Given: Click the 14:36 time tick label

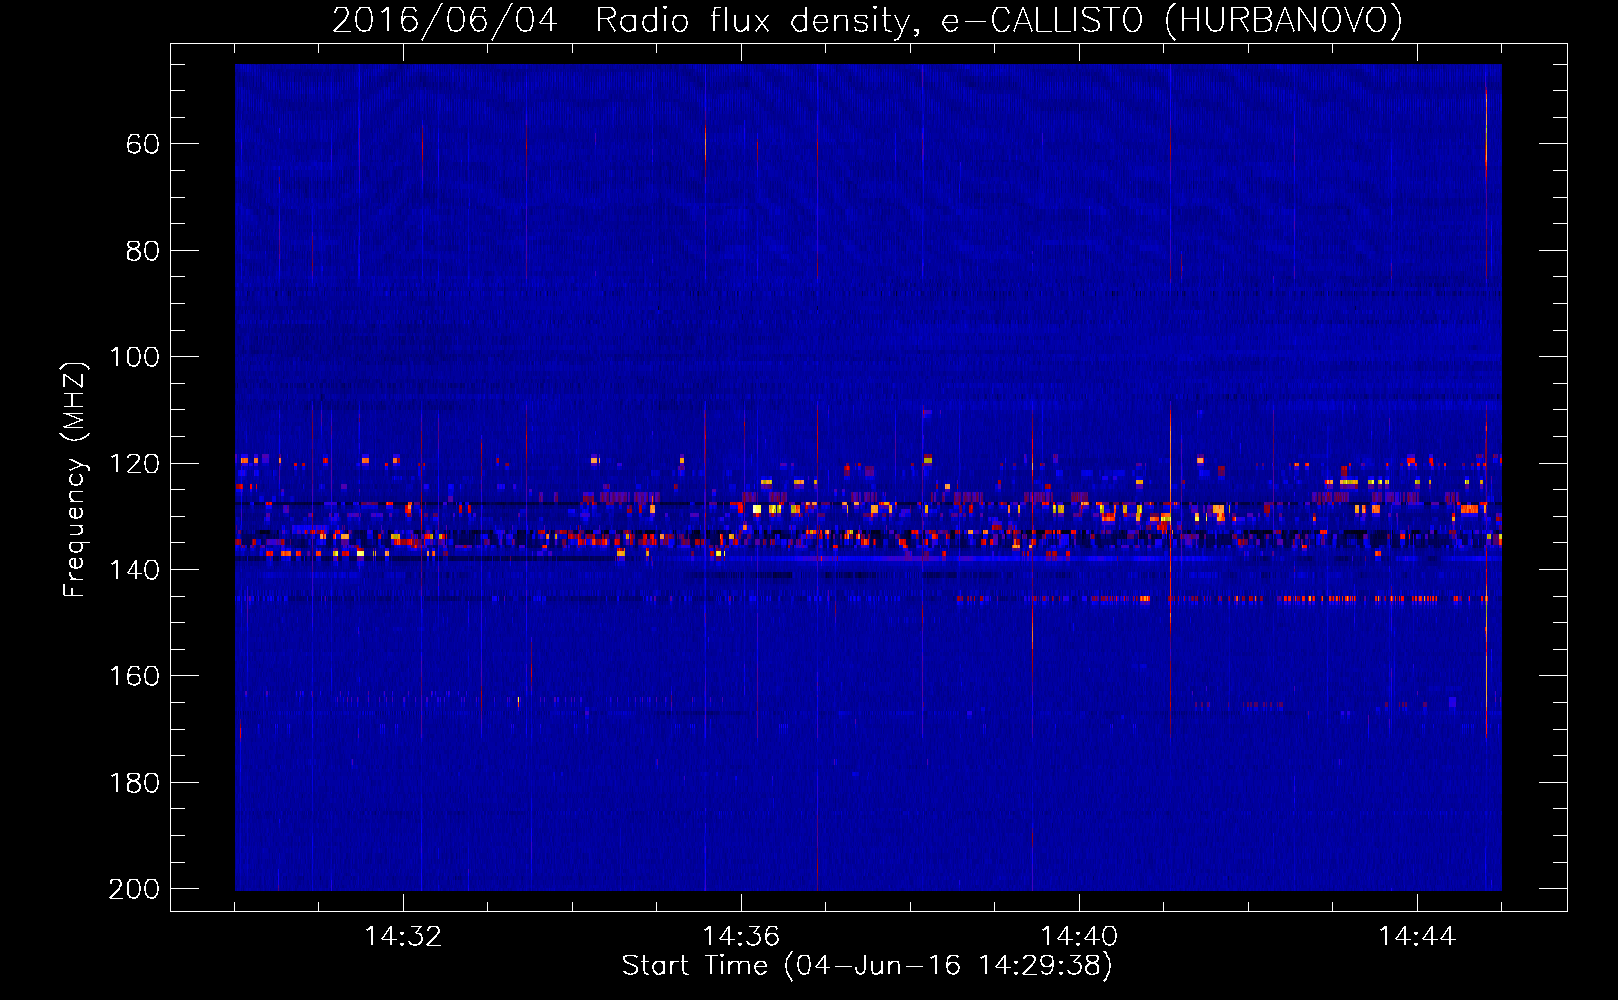Looking at the screenshot, I should coord(741,937).
